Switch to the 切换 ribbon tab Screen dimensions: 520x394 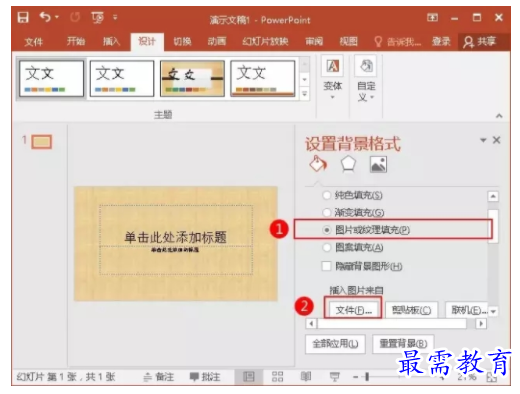coord(182,41)
